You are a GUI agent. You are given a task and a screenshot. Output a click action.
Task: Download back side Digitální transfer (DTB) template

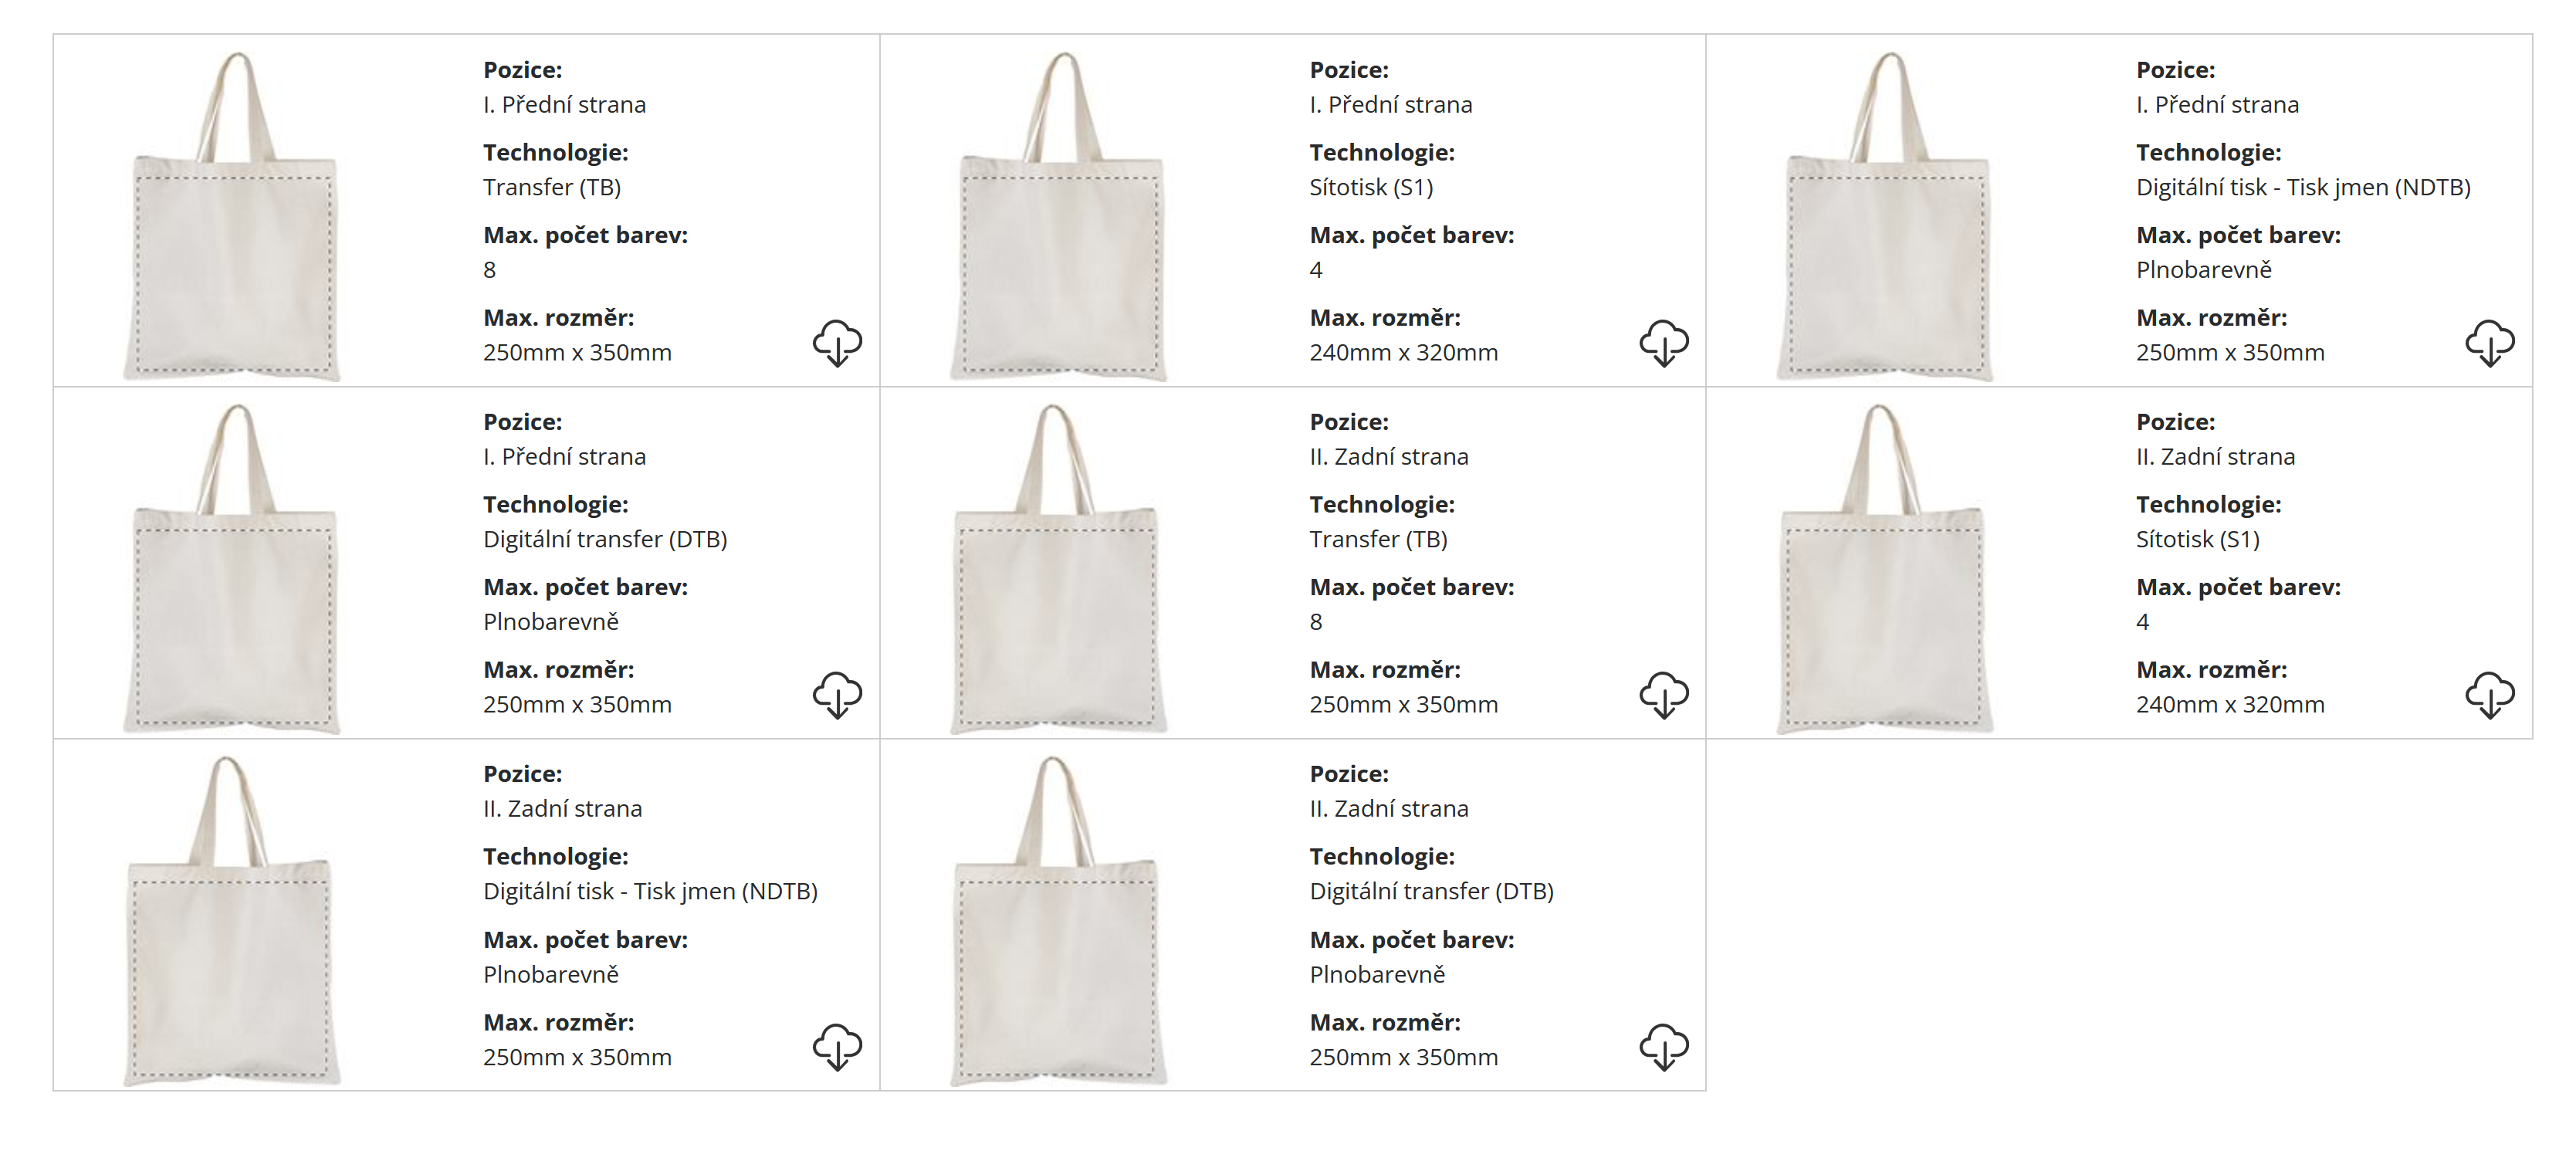click(1664, 1047)
